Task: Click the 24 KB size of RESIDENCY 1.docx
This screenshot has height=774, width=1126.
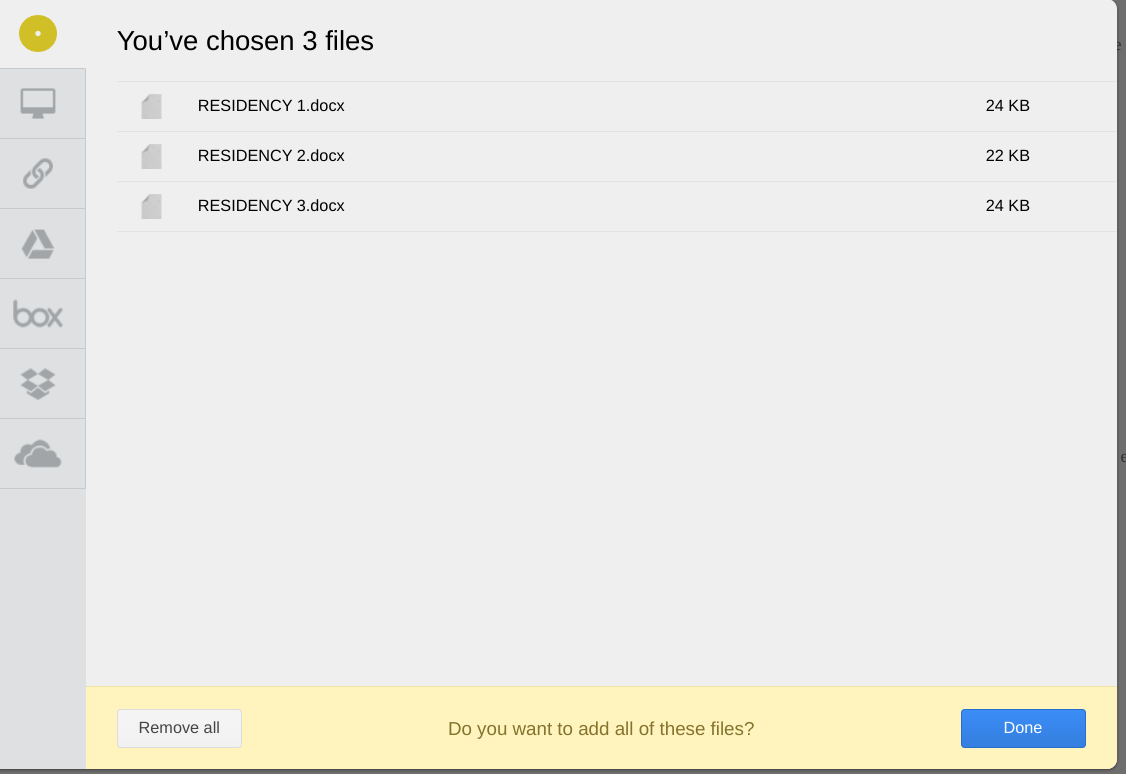Action: point(1008,106)
